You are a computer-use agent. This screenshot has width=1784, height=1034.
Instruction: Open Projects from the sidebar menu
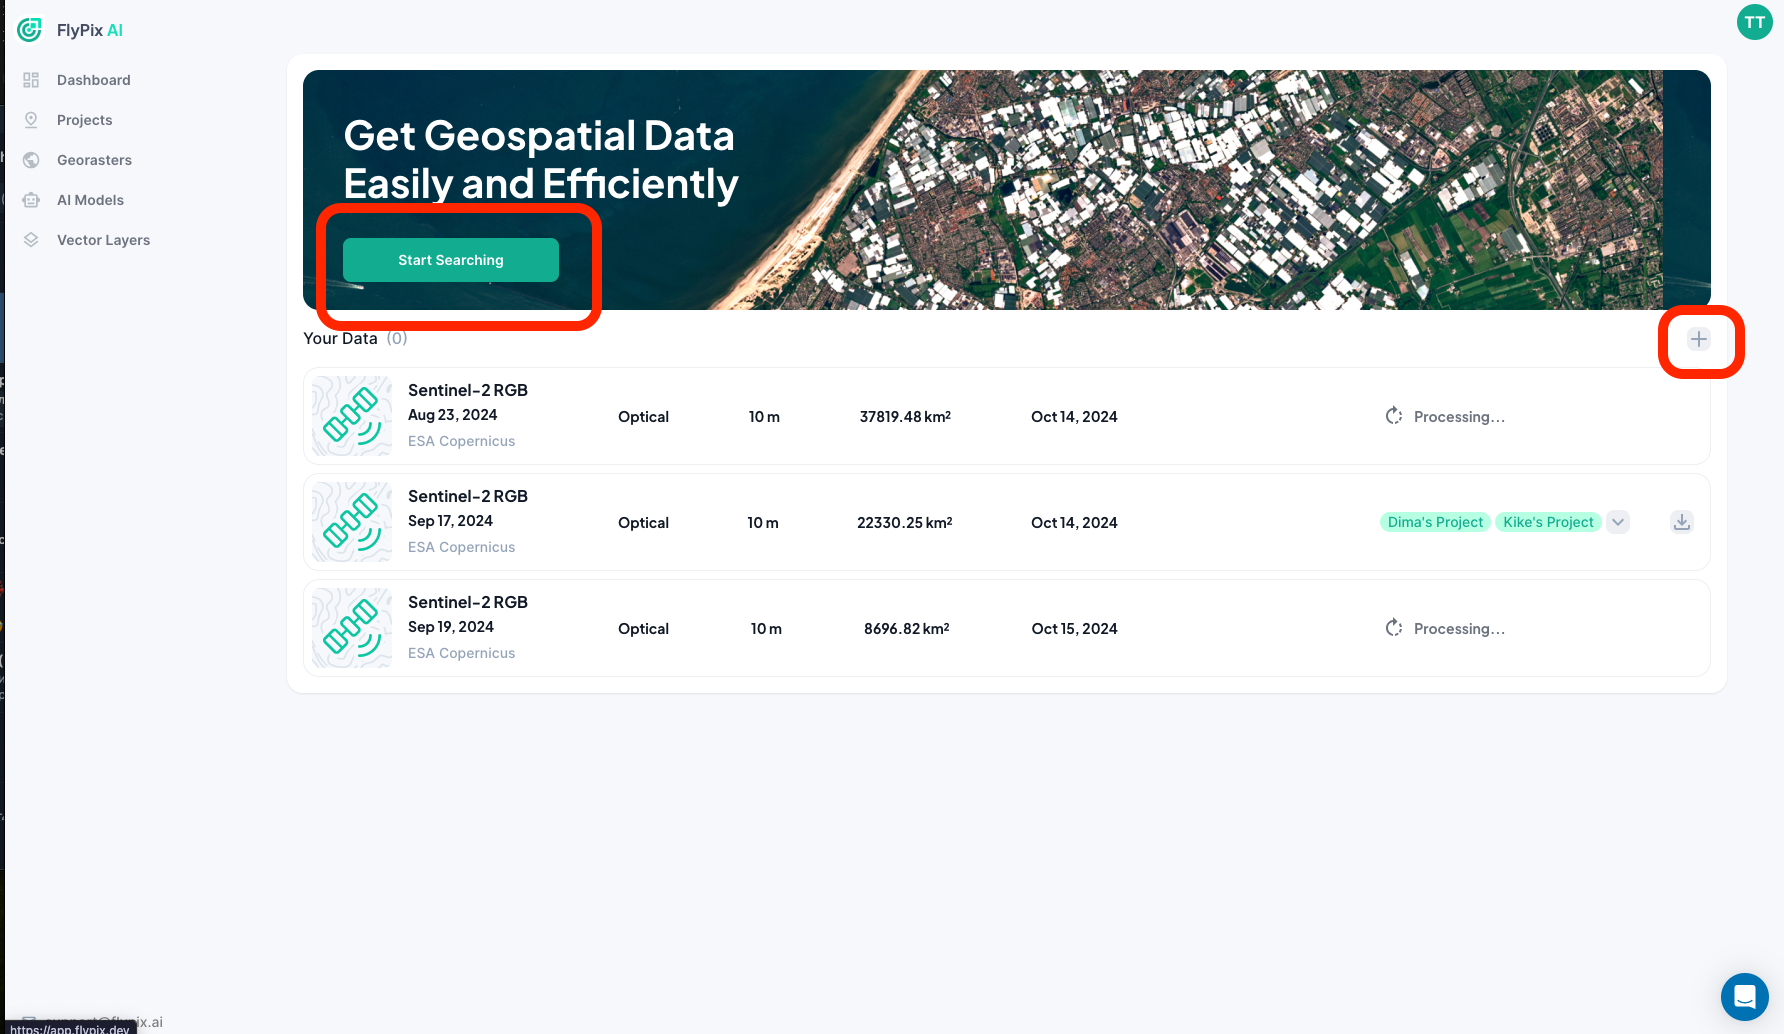(x=84, y=119)
